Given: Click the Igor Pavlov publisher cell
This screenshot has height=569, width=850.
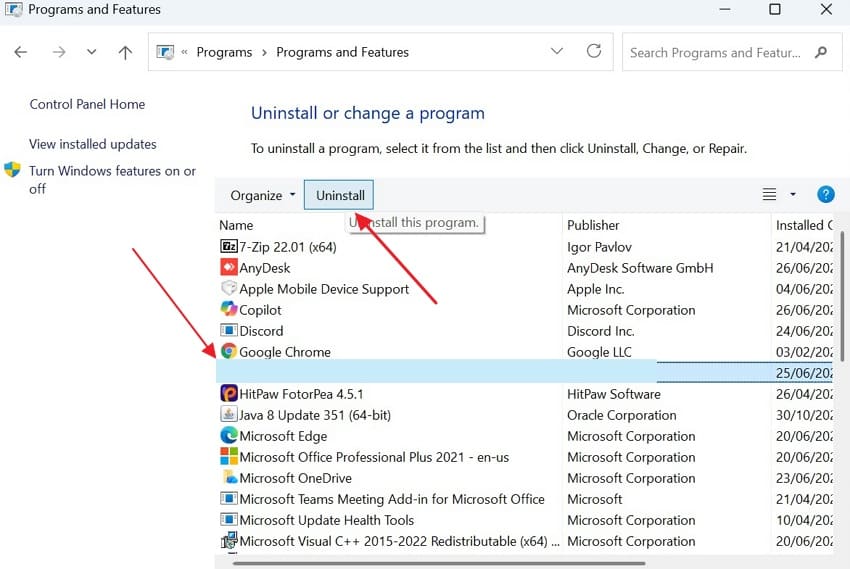Looking at the screenshot, I should point(599,247).
